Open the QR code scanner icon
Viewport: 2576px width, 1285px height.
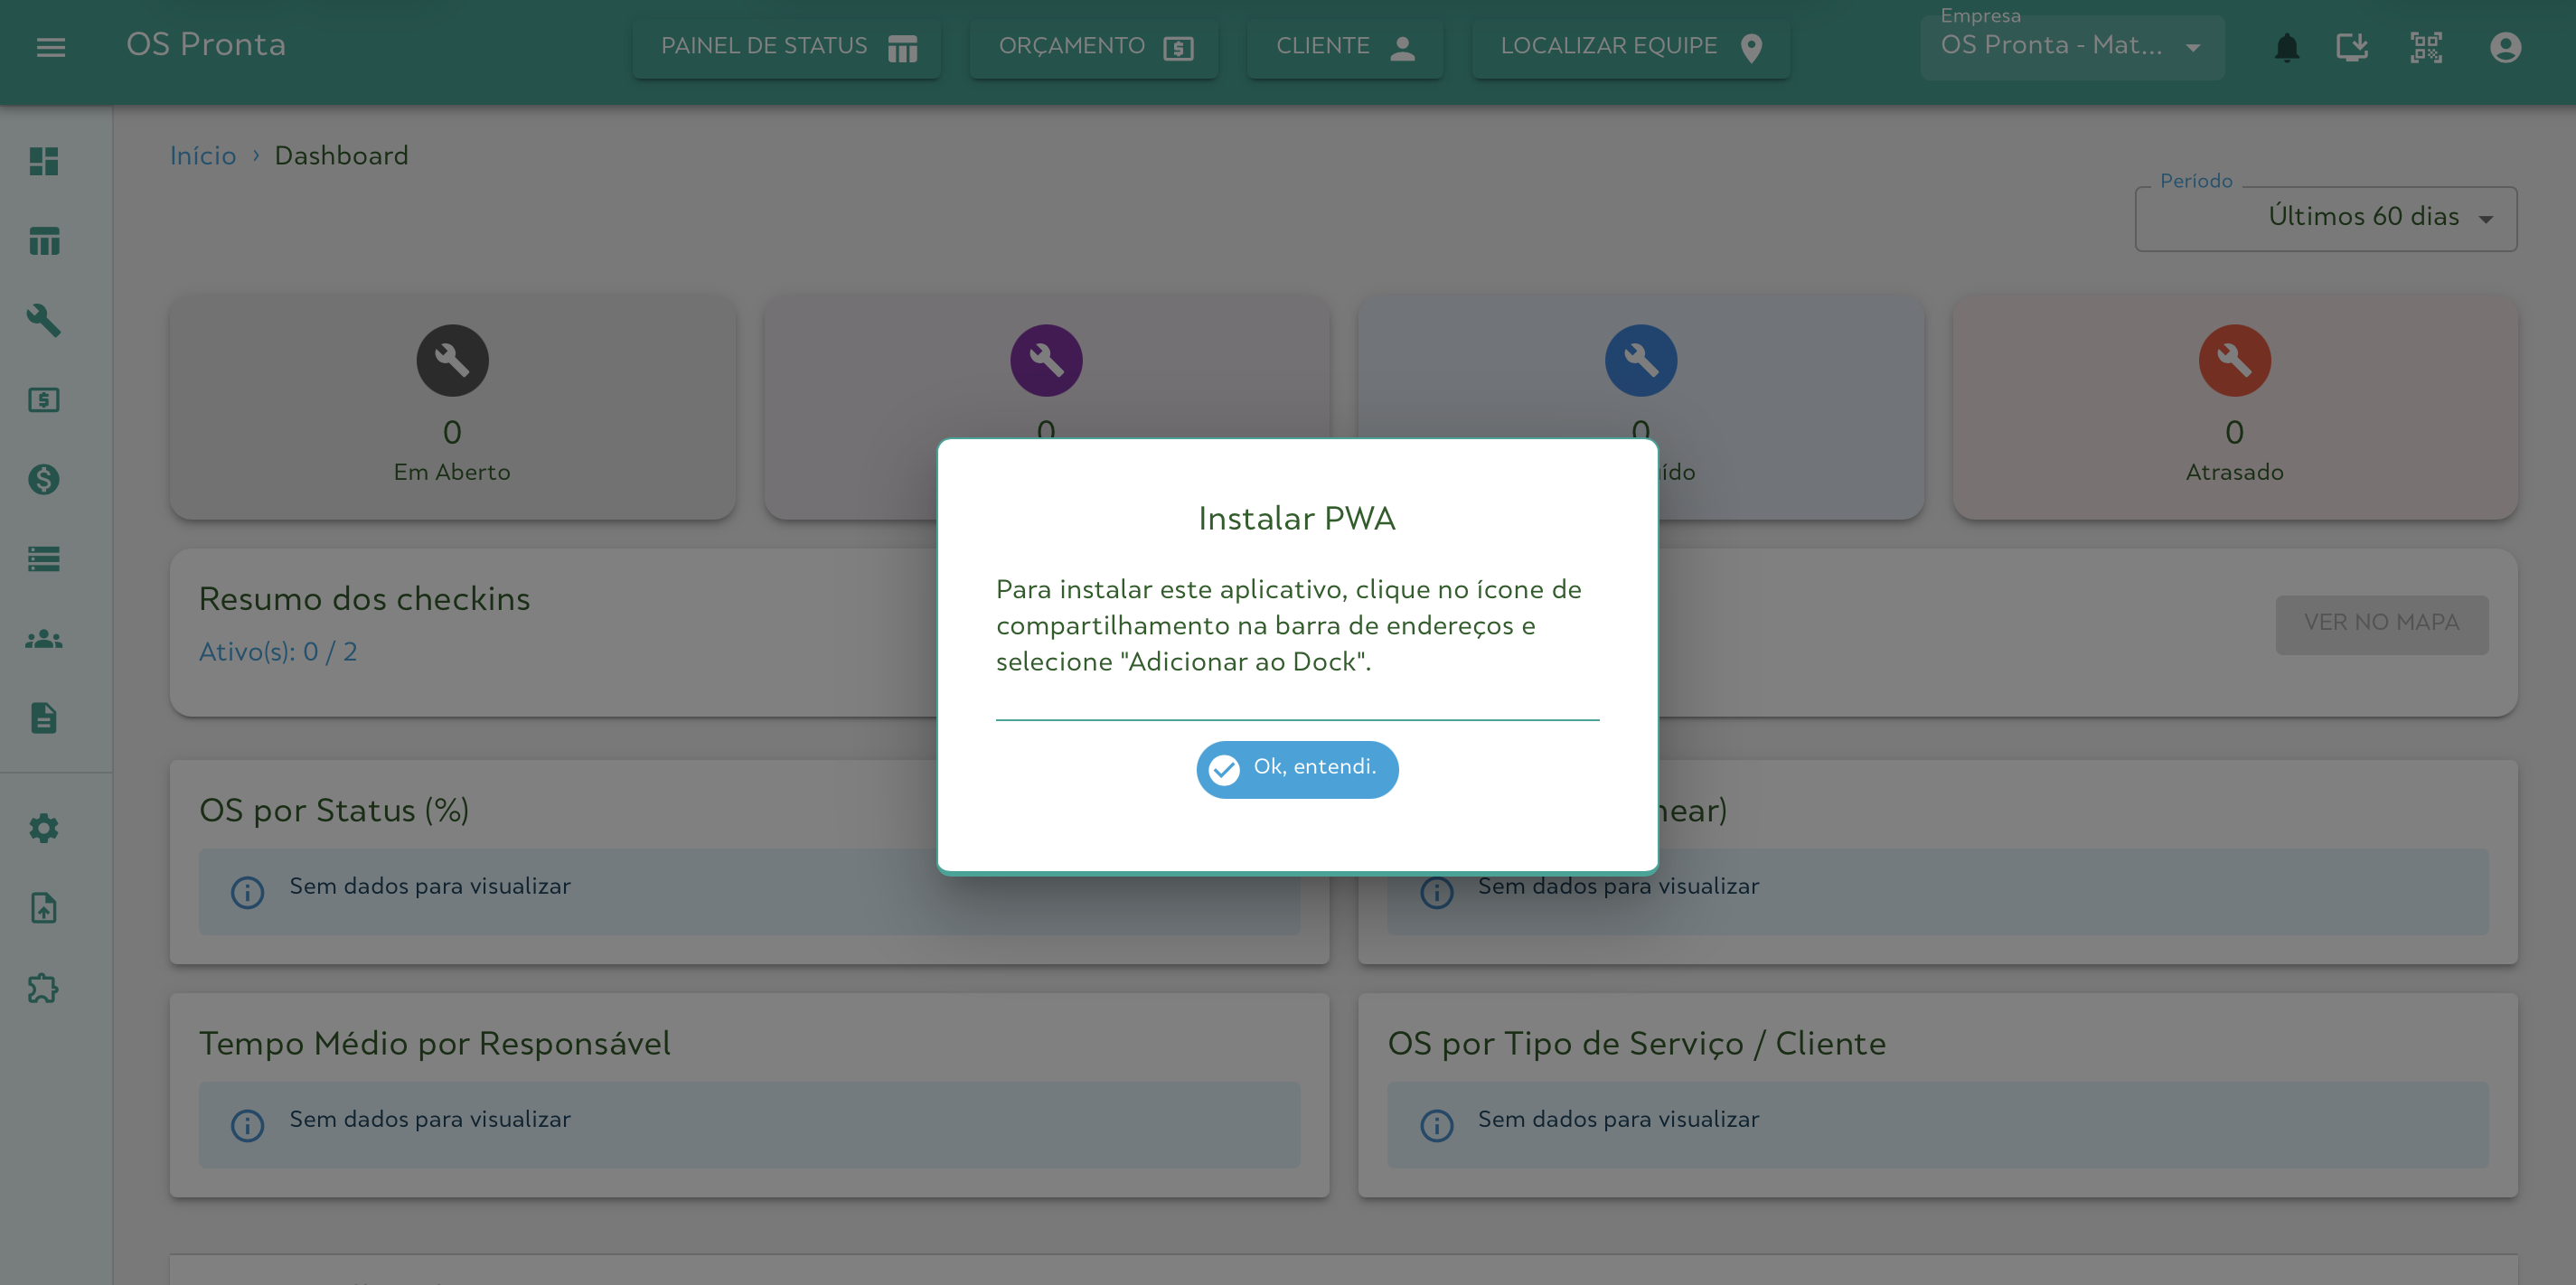[x=2426, y=47]
